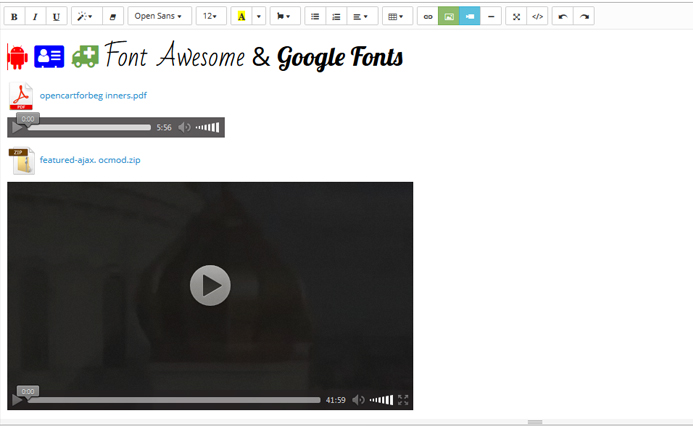Open the magic wand style dropdown
Image resolution: width=693 pixels, height=428 pixels.
pyautogui.click(x=86, y=16)
